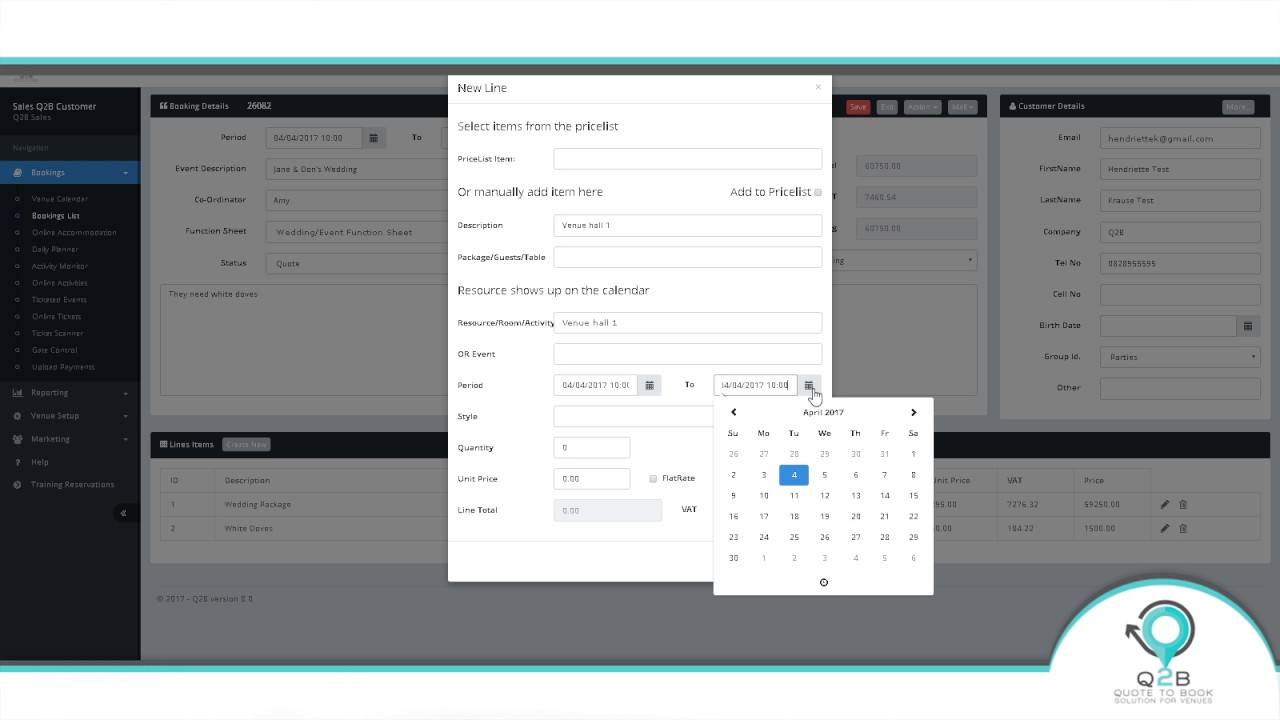Screen dimensions: 1280x720
Task: Click the PriceList Item input field
Action: pos(688,159)
